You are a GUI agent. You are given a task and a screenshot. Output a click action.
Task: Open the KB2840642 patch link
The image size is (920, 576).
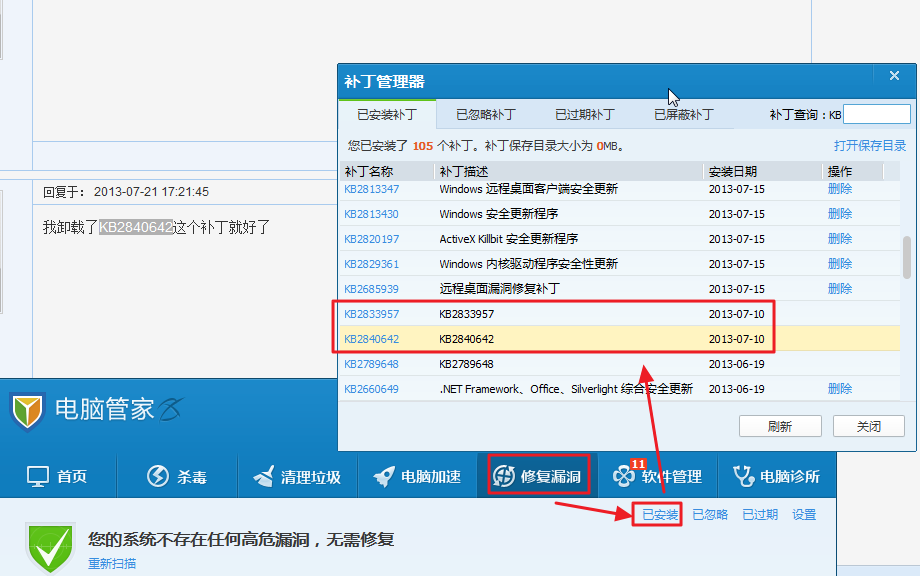pos(371,339)
